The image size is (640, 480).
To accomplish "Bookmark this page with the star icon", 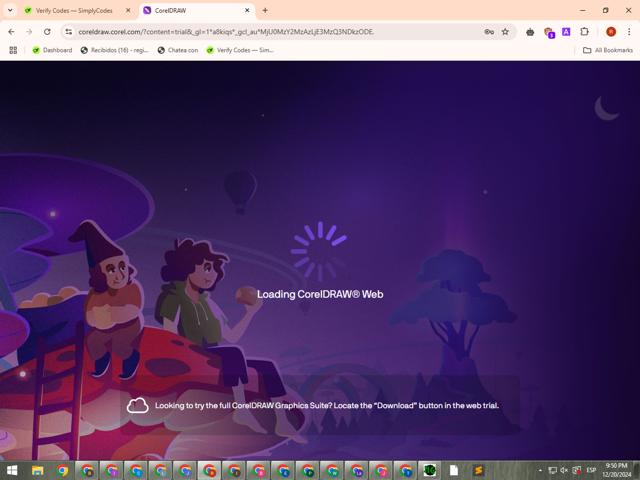I will click(505, 32).
